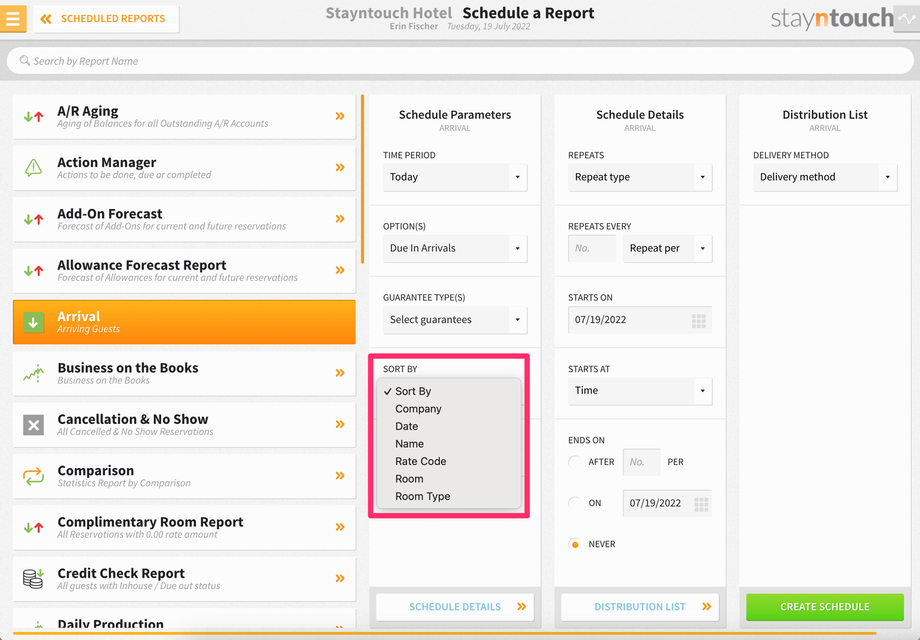Image resolution: width=920 pixels, height=640 pixels.
Task: Choose checked Sort By option in list
Action: (449, 391)
